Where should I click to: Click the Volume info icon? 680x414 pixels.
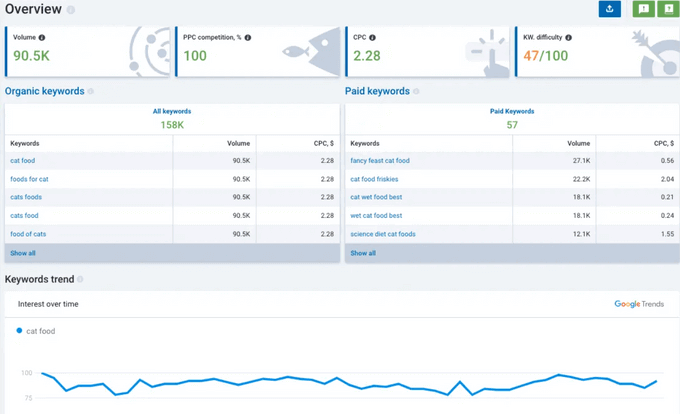[42, 38]
